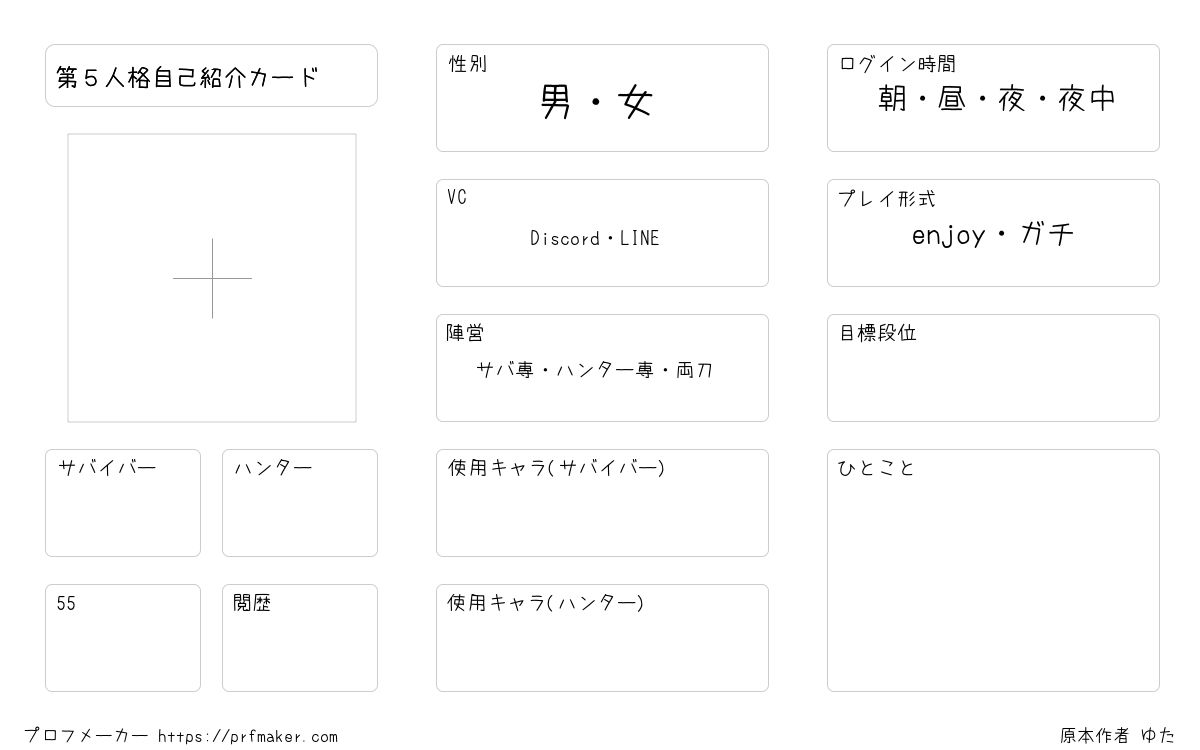1200x750 pixels.
Task: Click the 第5人格自己紹介カード title box
Action: pyautogui.click(x=211, y=76)
